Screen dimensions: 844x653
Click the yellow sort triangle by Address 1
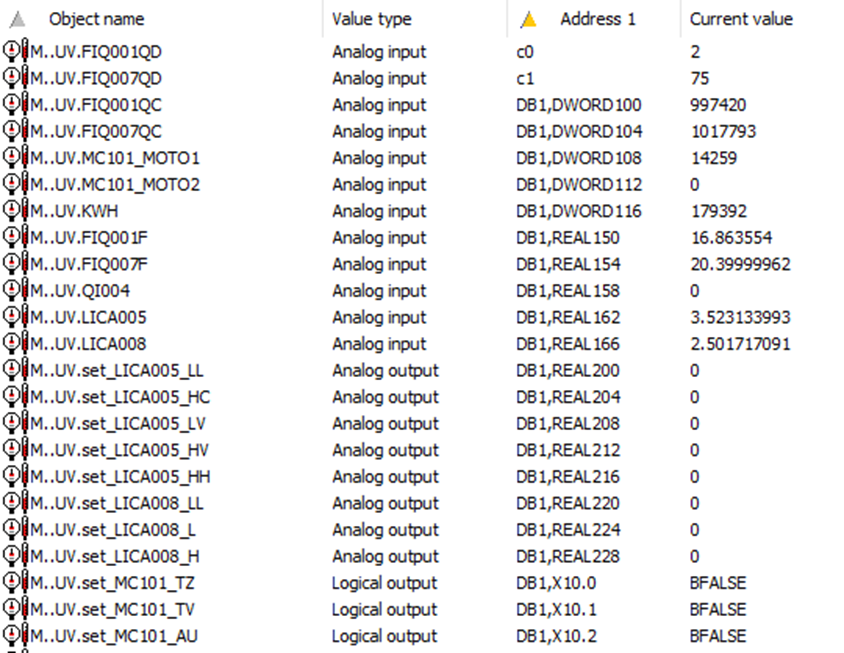[529, 19]
